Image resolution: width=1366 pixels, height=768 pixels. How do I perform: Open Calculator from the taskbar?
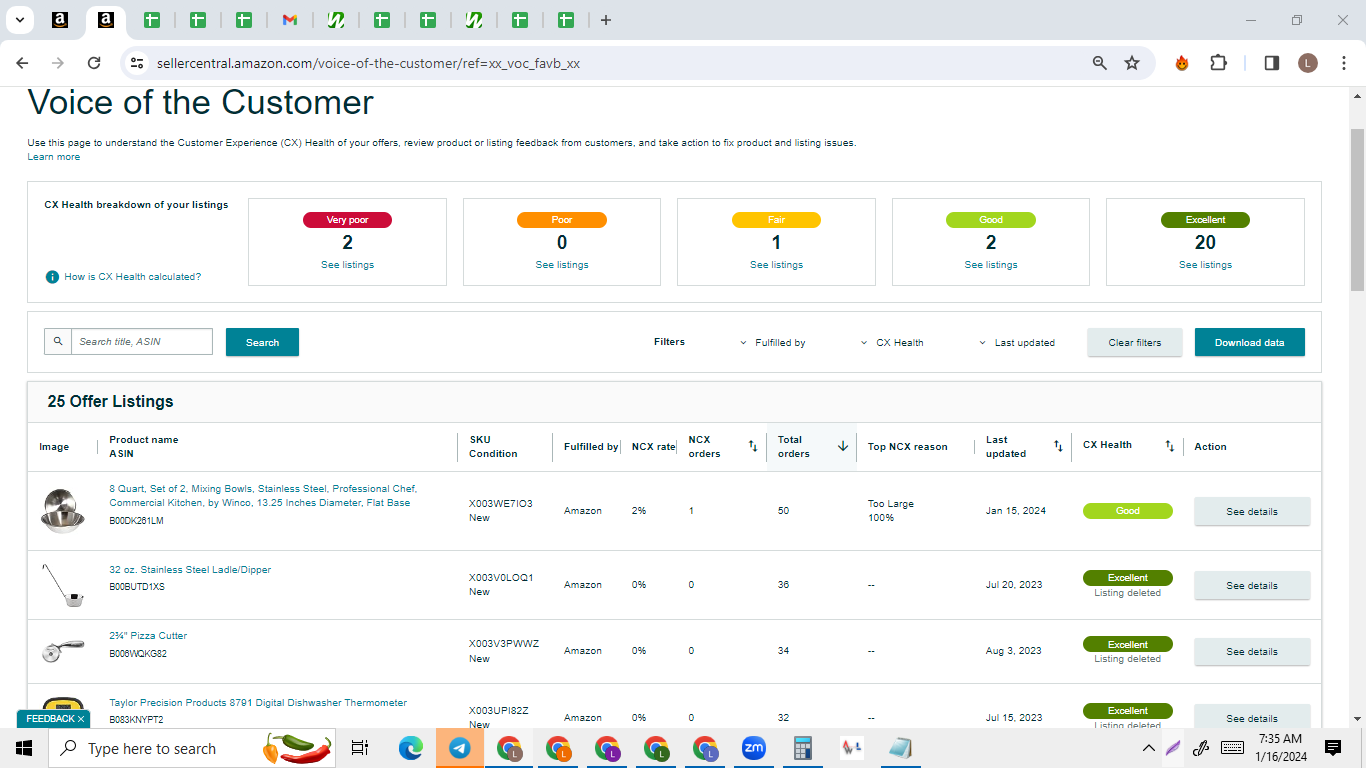pyautogui.click(x=802, y=748)
